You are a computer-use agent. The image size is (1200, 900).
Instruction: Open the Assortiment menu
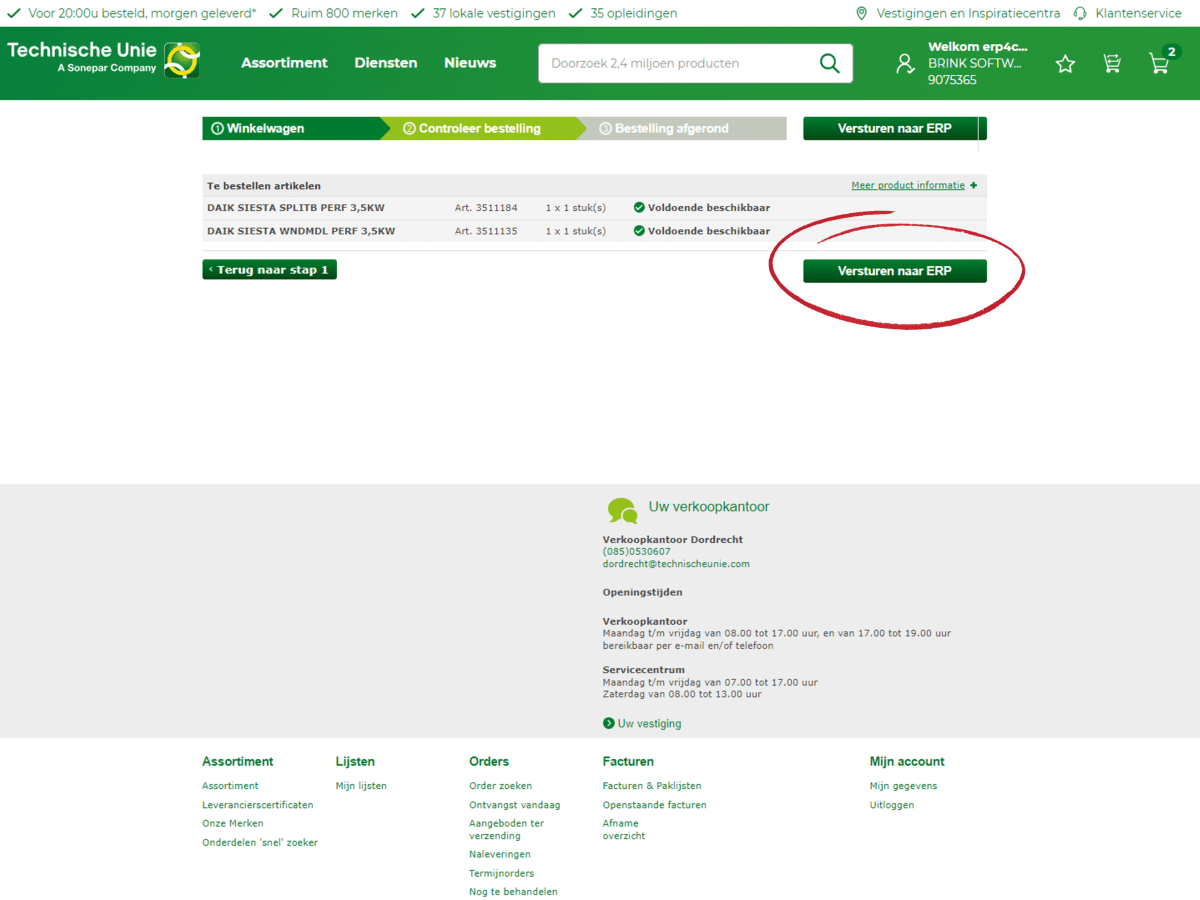[284, 62]
